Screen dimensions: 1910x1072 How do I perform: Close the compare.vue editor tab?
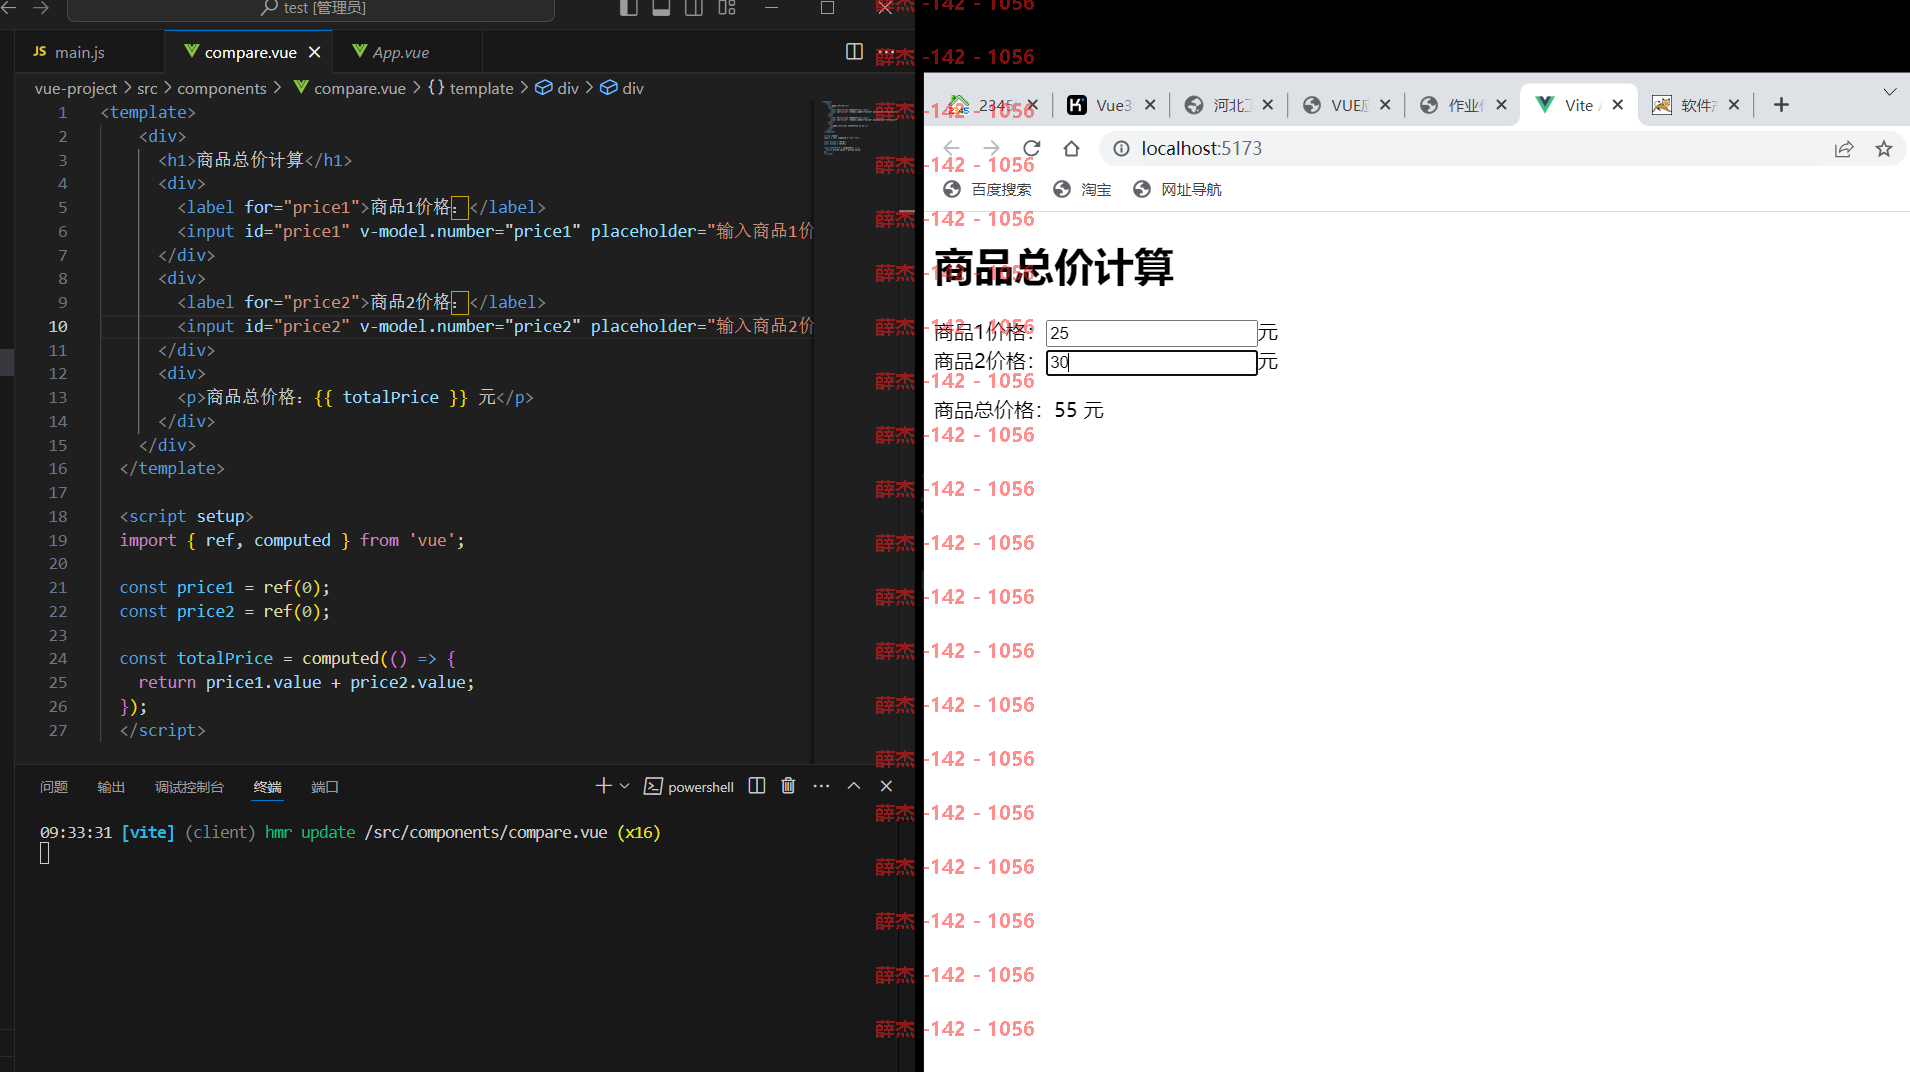(x=314, y=52)
